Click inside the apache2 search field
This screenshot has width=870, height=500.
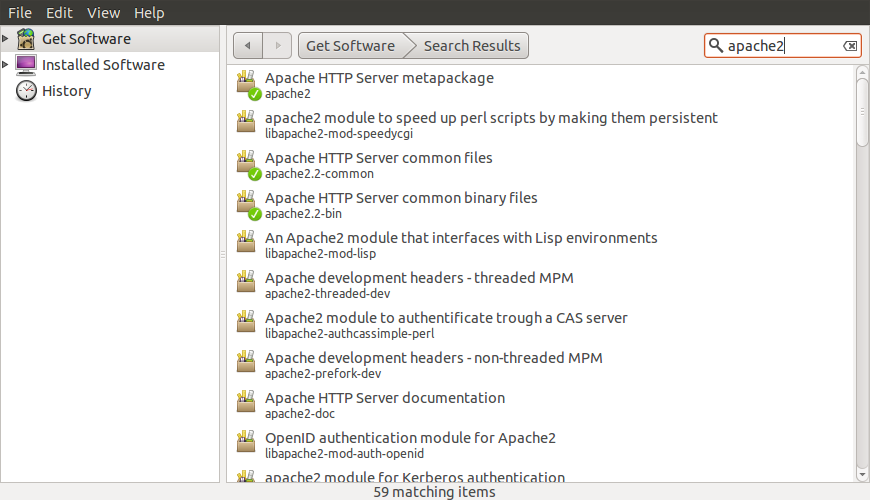tap(780, 46)
